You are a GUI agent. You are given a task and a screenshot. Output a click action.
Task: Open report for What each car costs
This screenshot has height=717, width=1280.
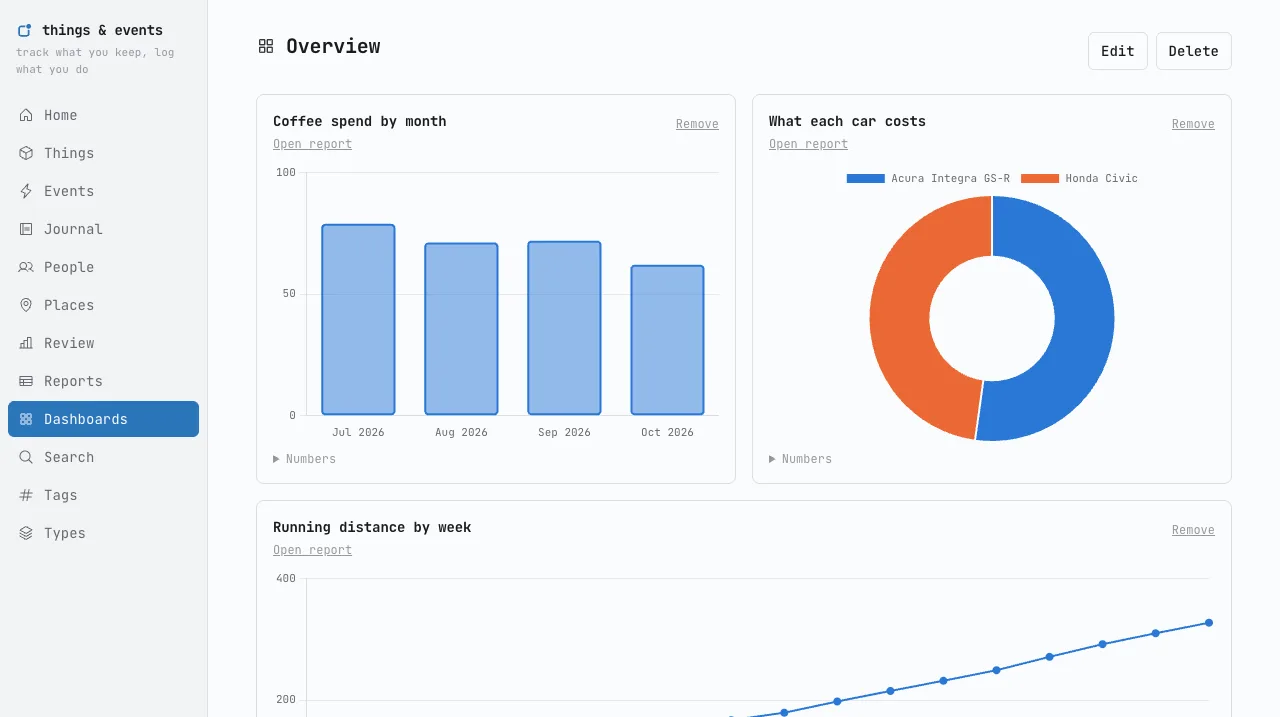808,144
